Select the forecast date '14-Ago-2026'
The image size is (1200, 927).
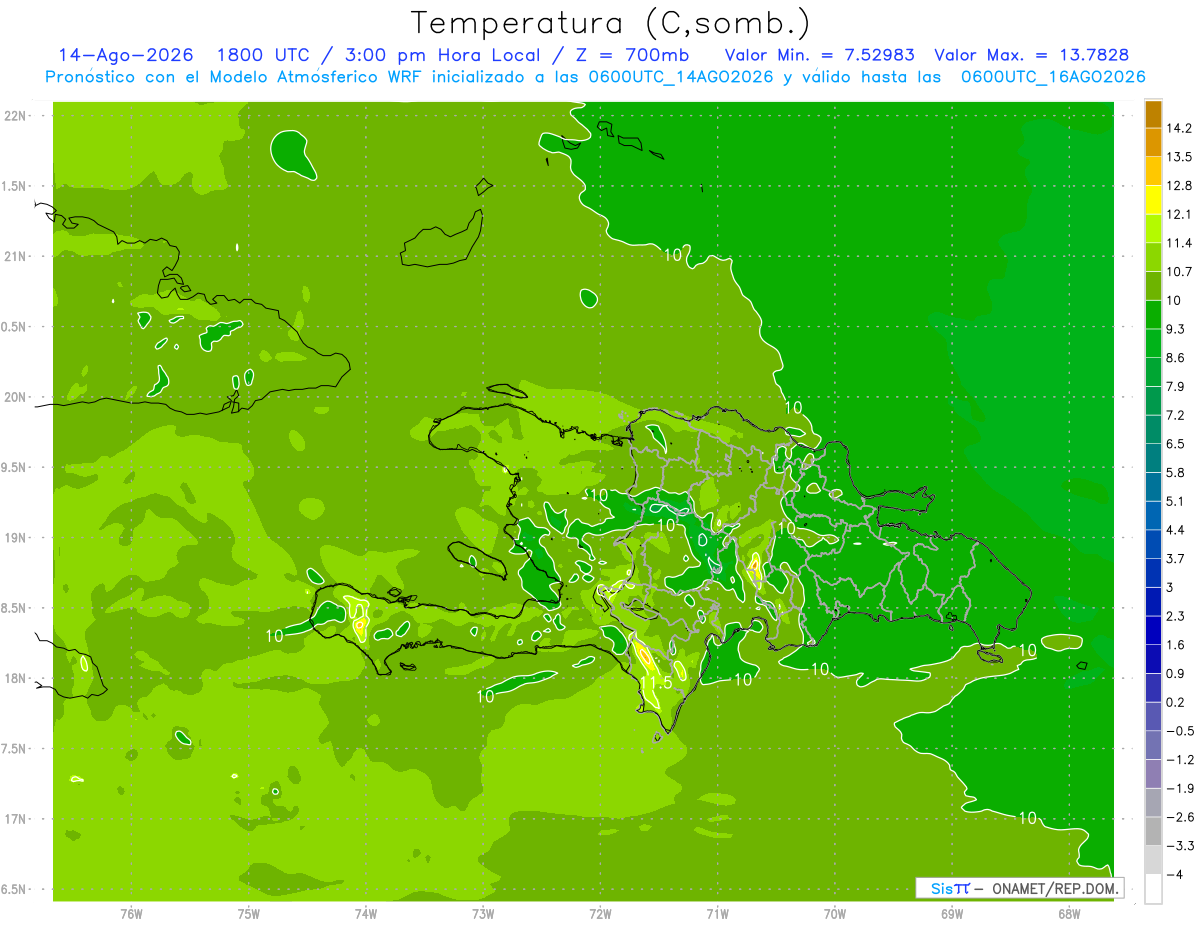126,55
